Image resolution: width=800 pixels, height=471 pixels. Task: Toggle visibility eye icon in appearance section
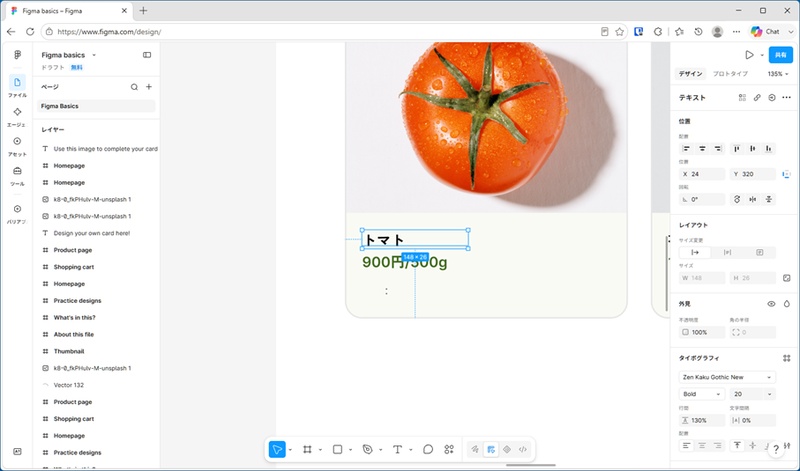[x=771, y=304]
